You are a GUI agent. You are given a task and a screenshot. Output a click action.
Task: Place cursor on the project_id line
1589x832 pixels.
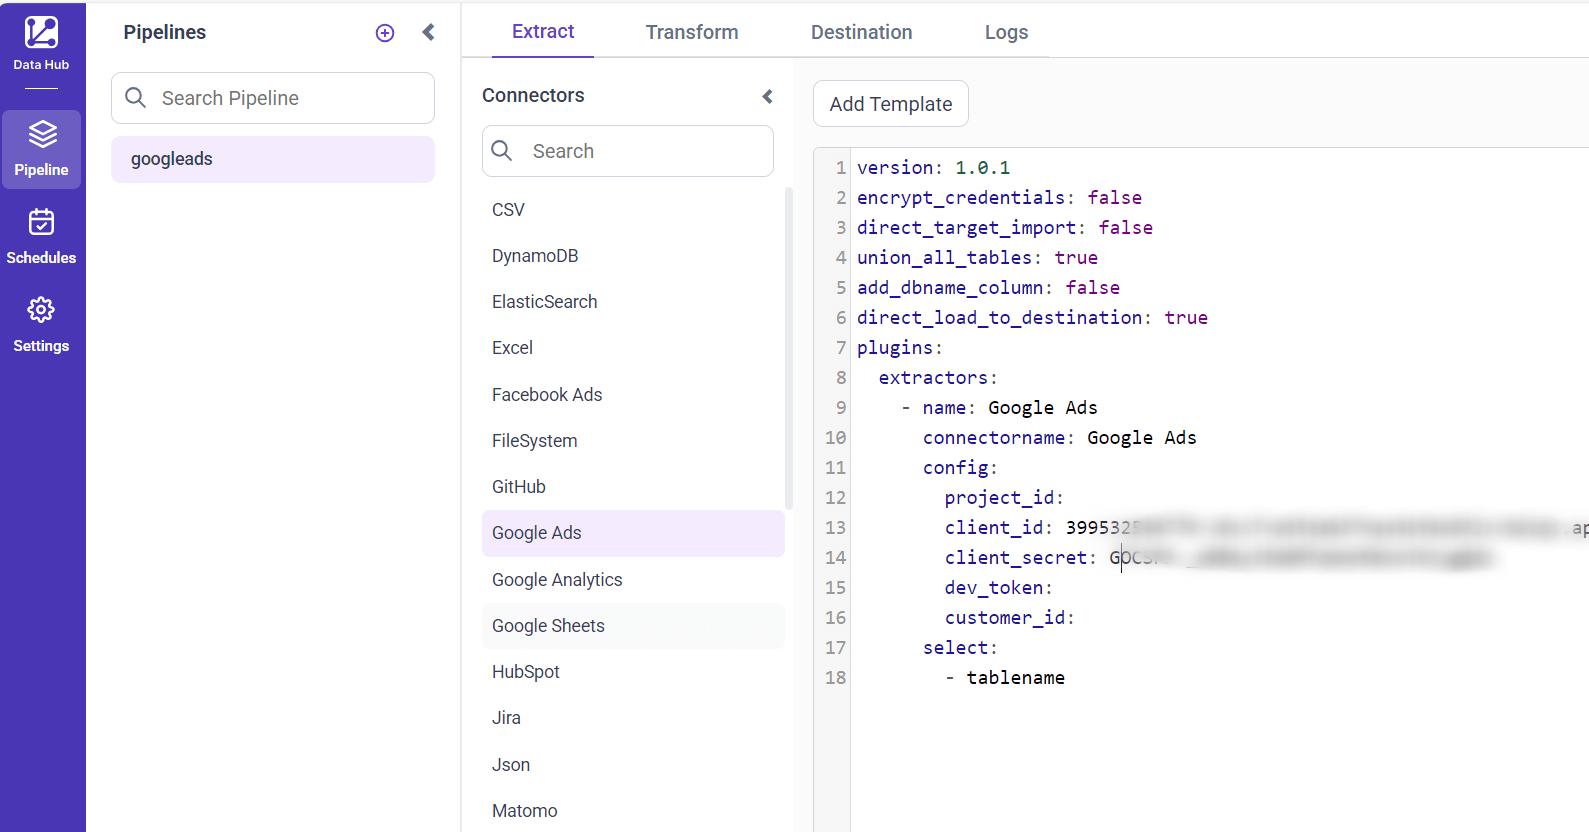point(1004,498)
